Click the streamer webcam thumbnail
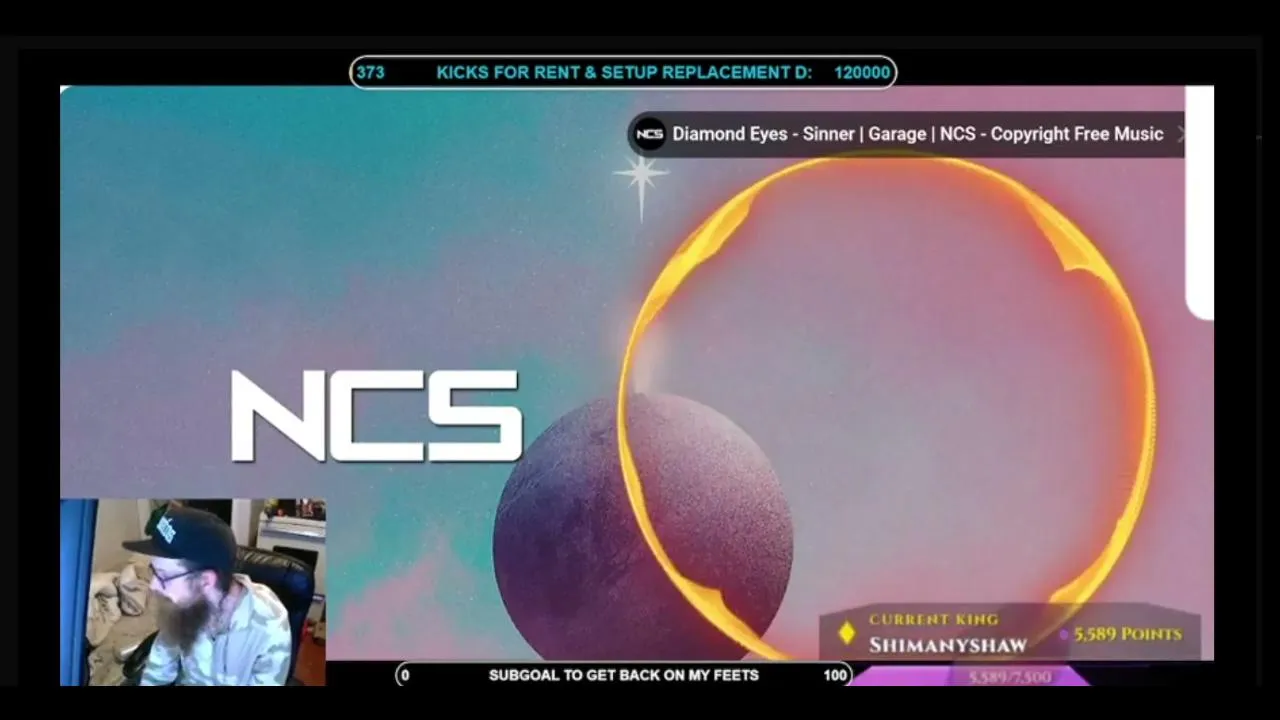Screen dimensions: 1280x720 193,592
